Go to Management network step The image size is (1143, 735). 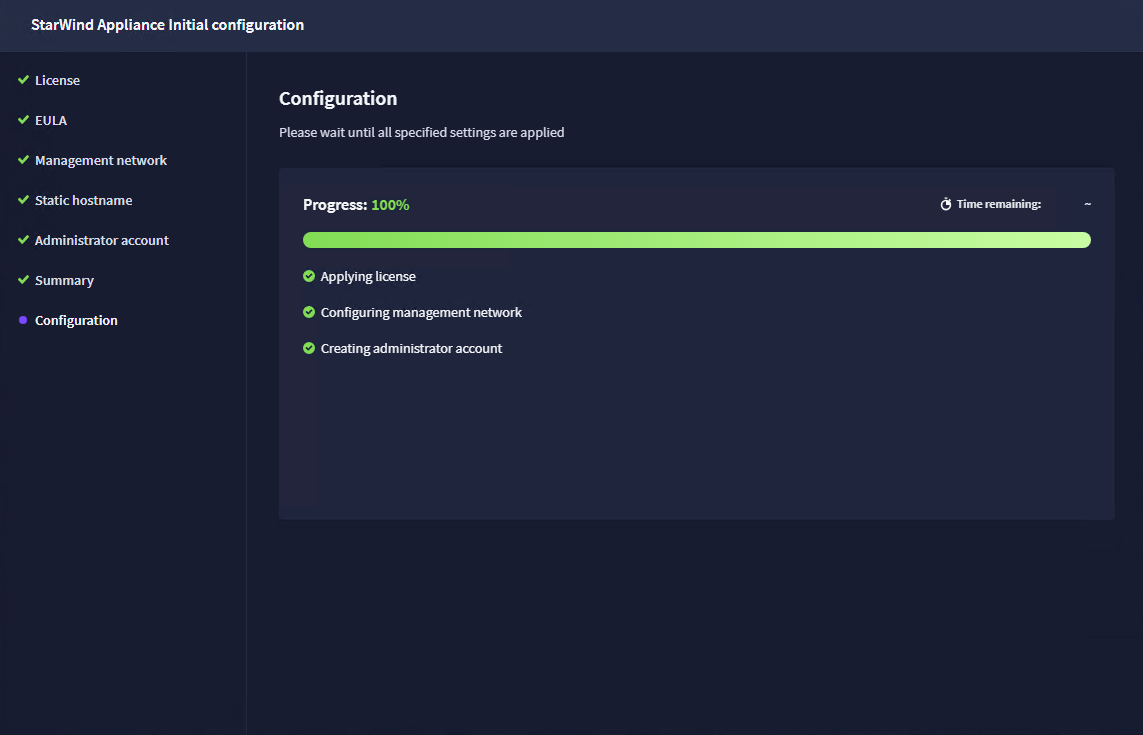click(x=101, y=160)
